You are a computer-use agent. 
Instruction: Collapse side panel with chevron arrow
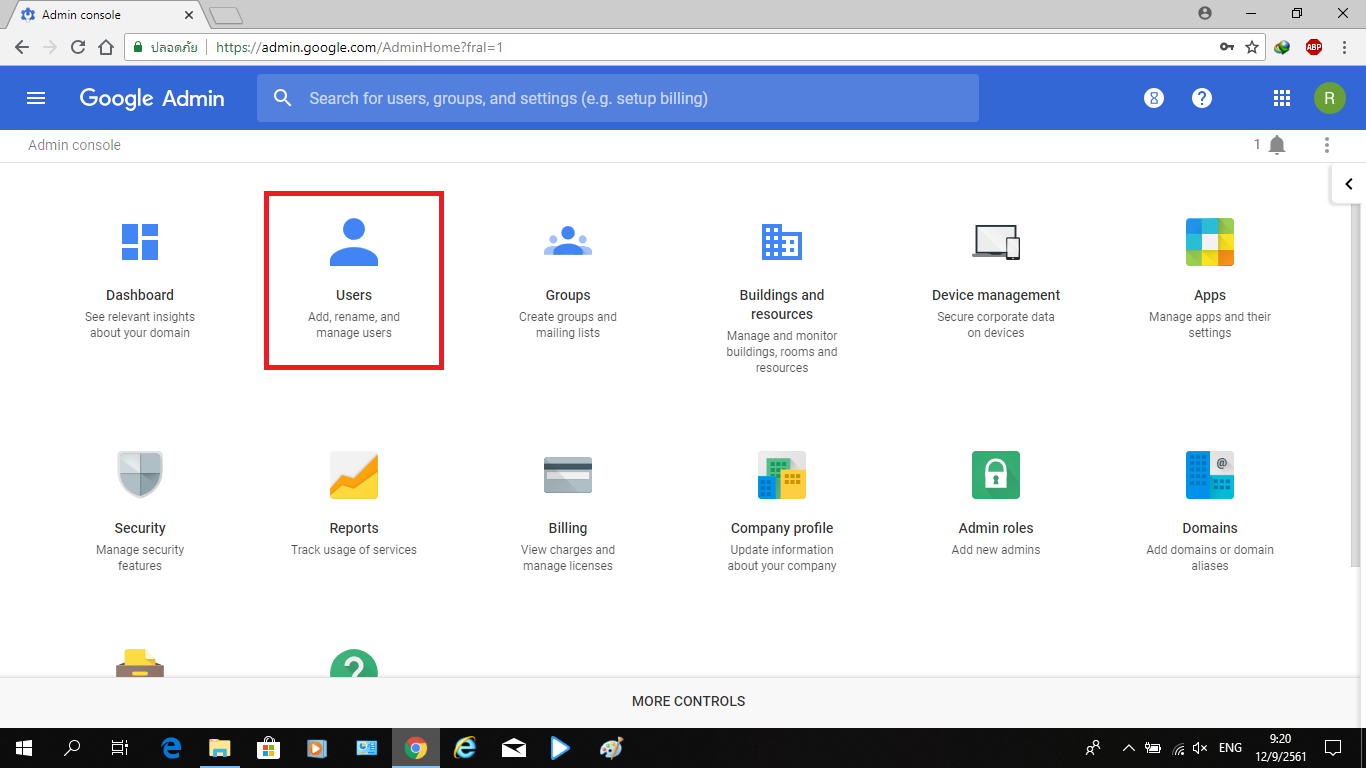click(1348, 184)
